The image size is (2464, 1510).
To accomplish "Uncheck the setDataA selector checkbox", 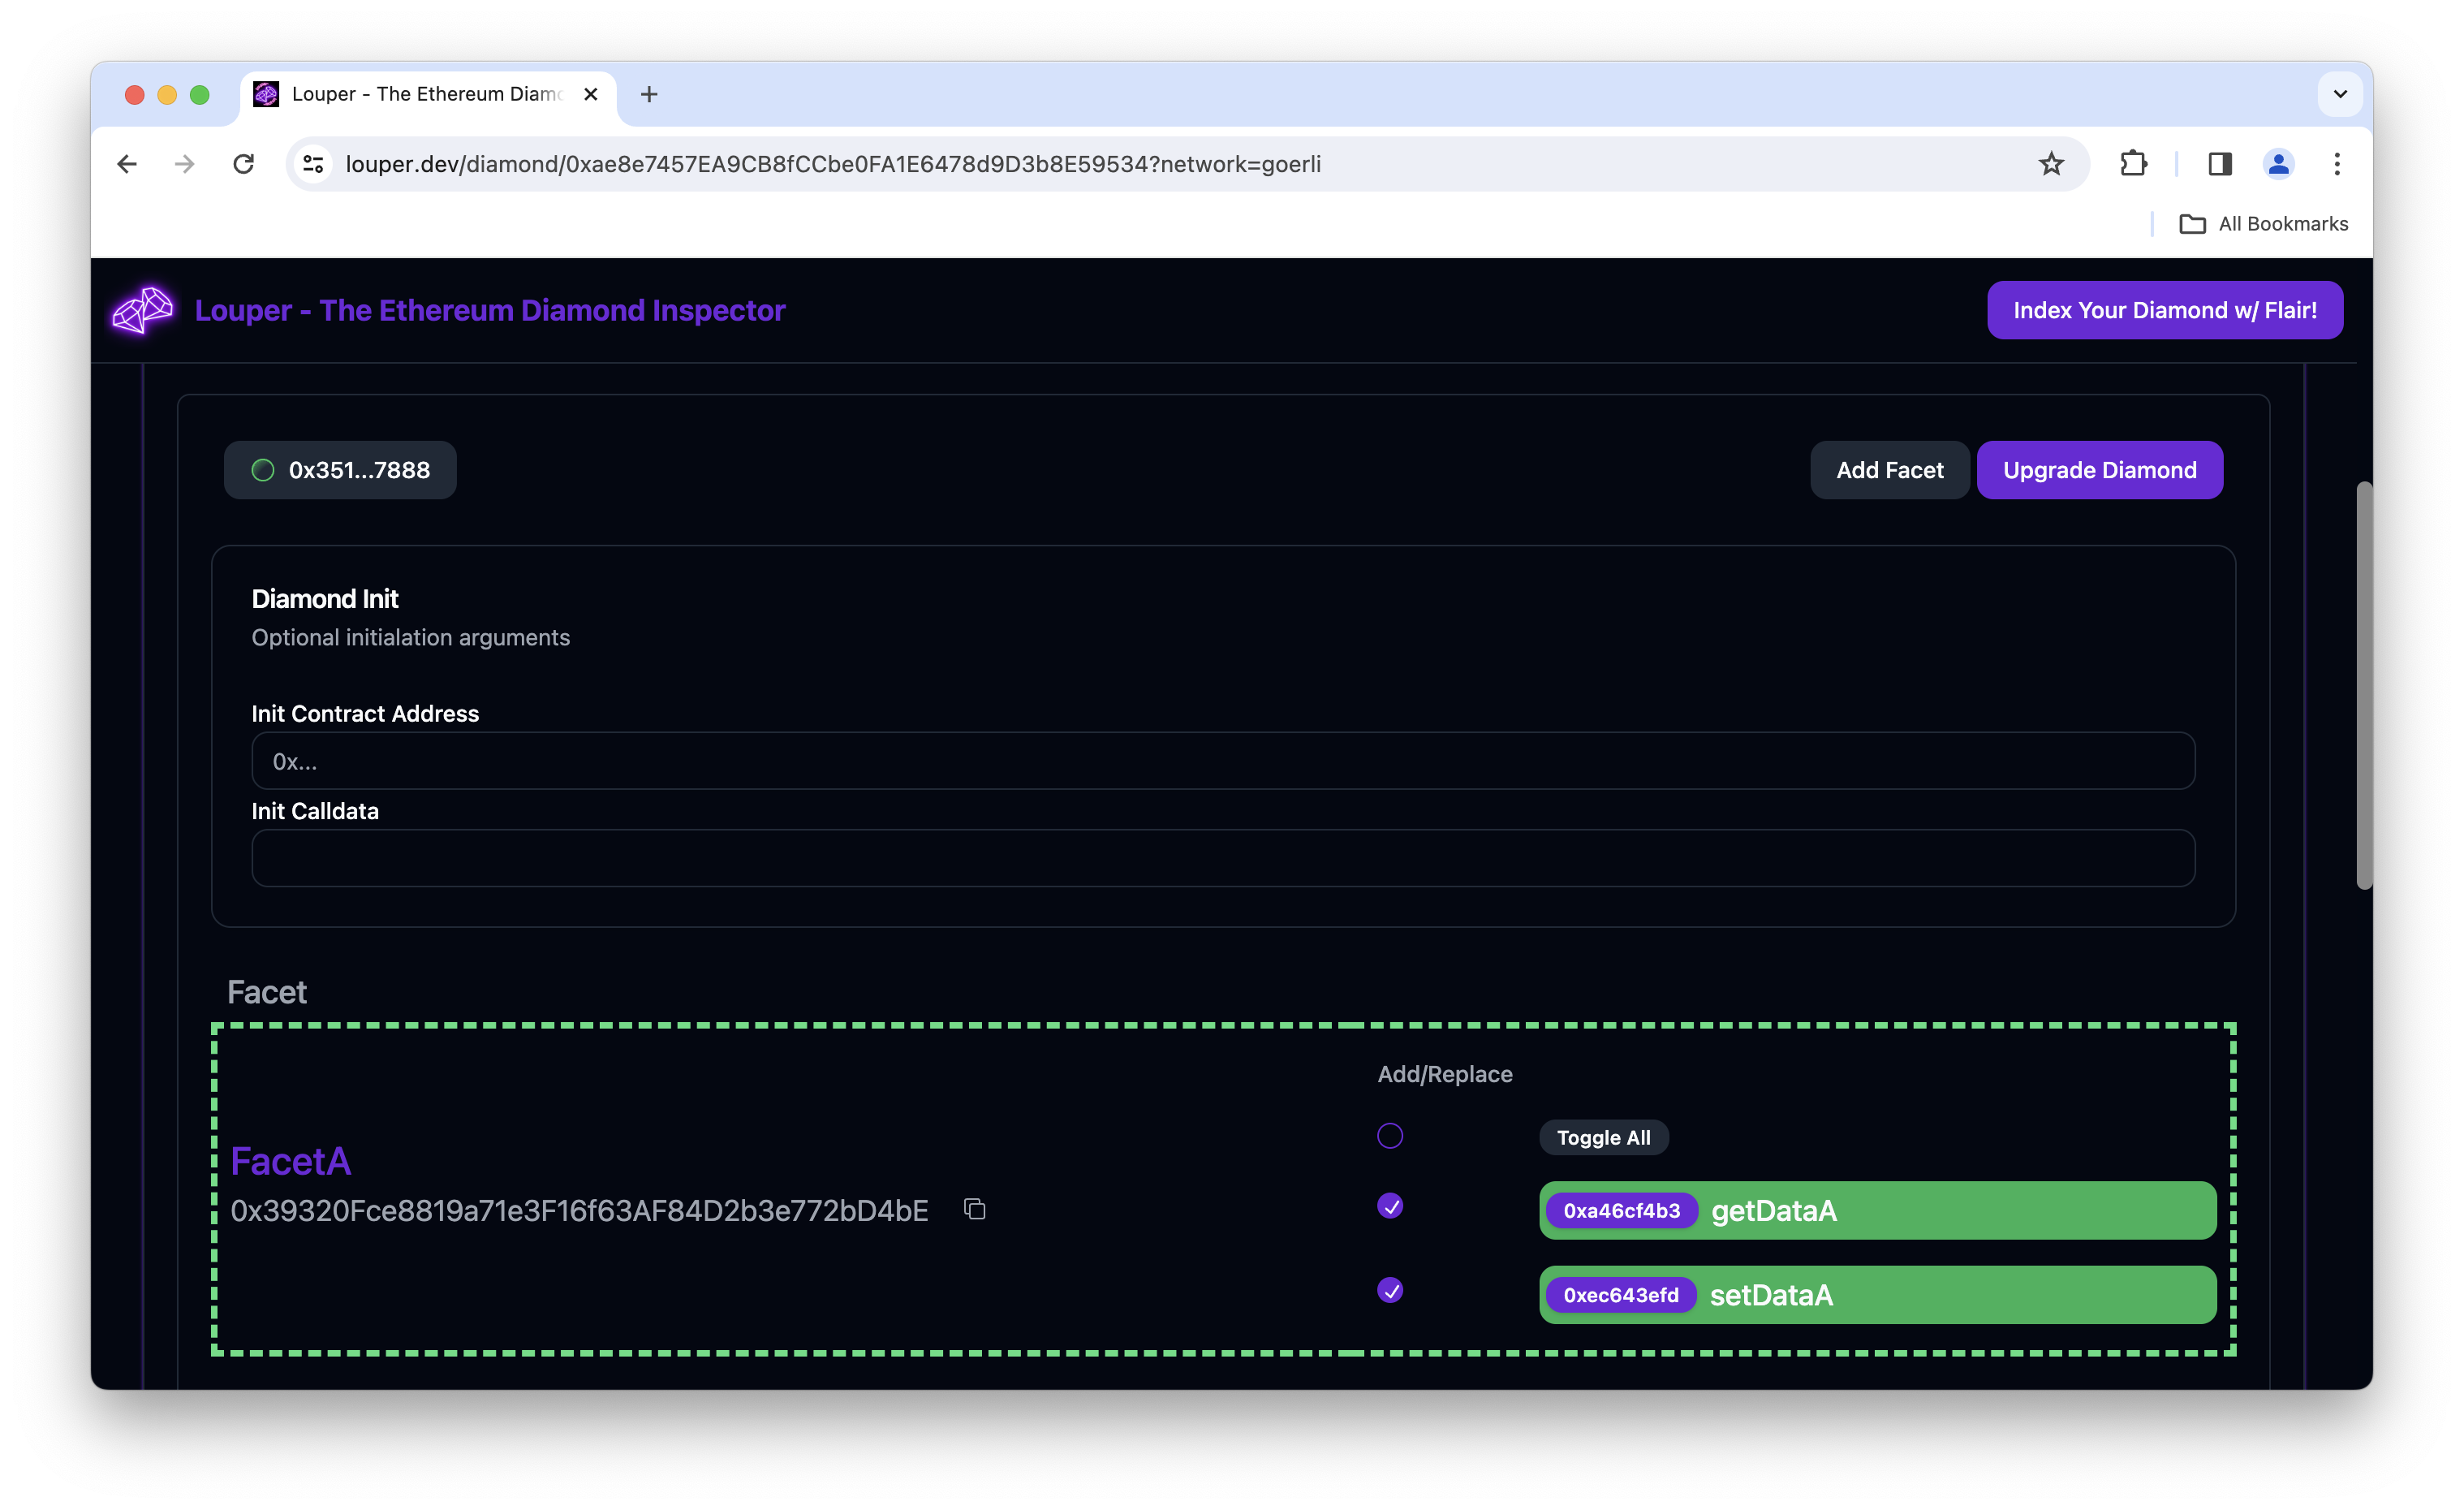I will click(x=1390, y=1291).
